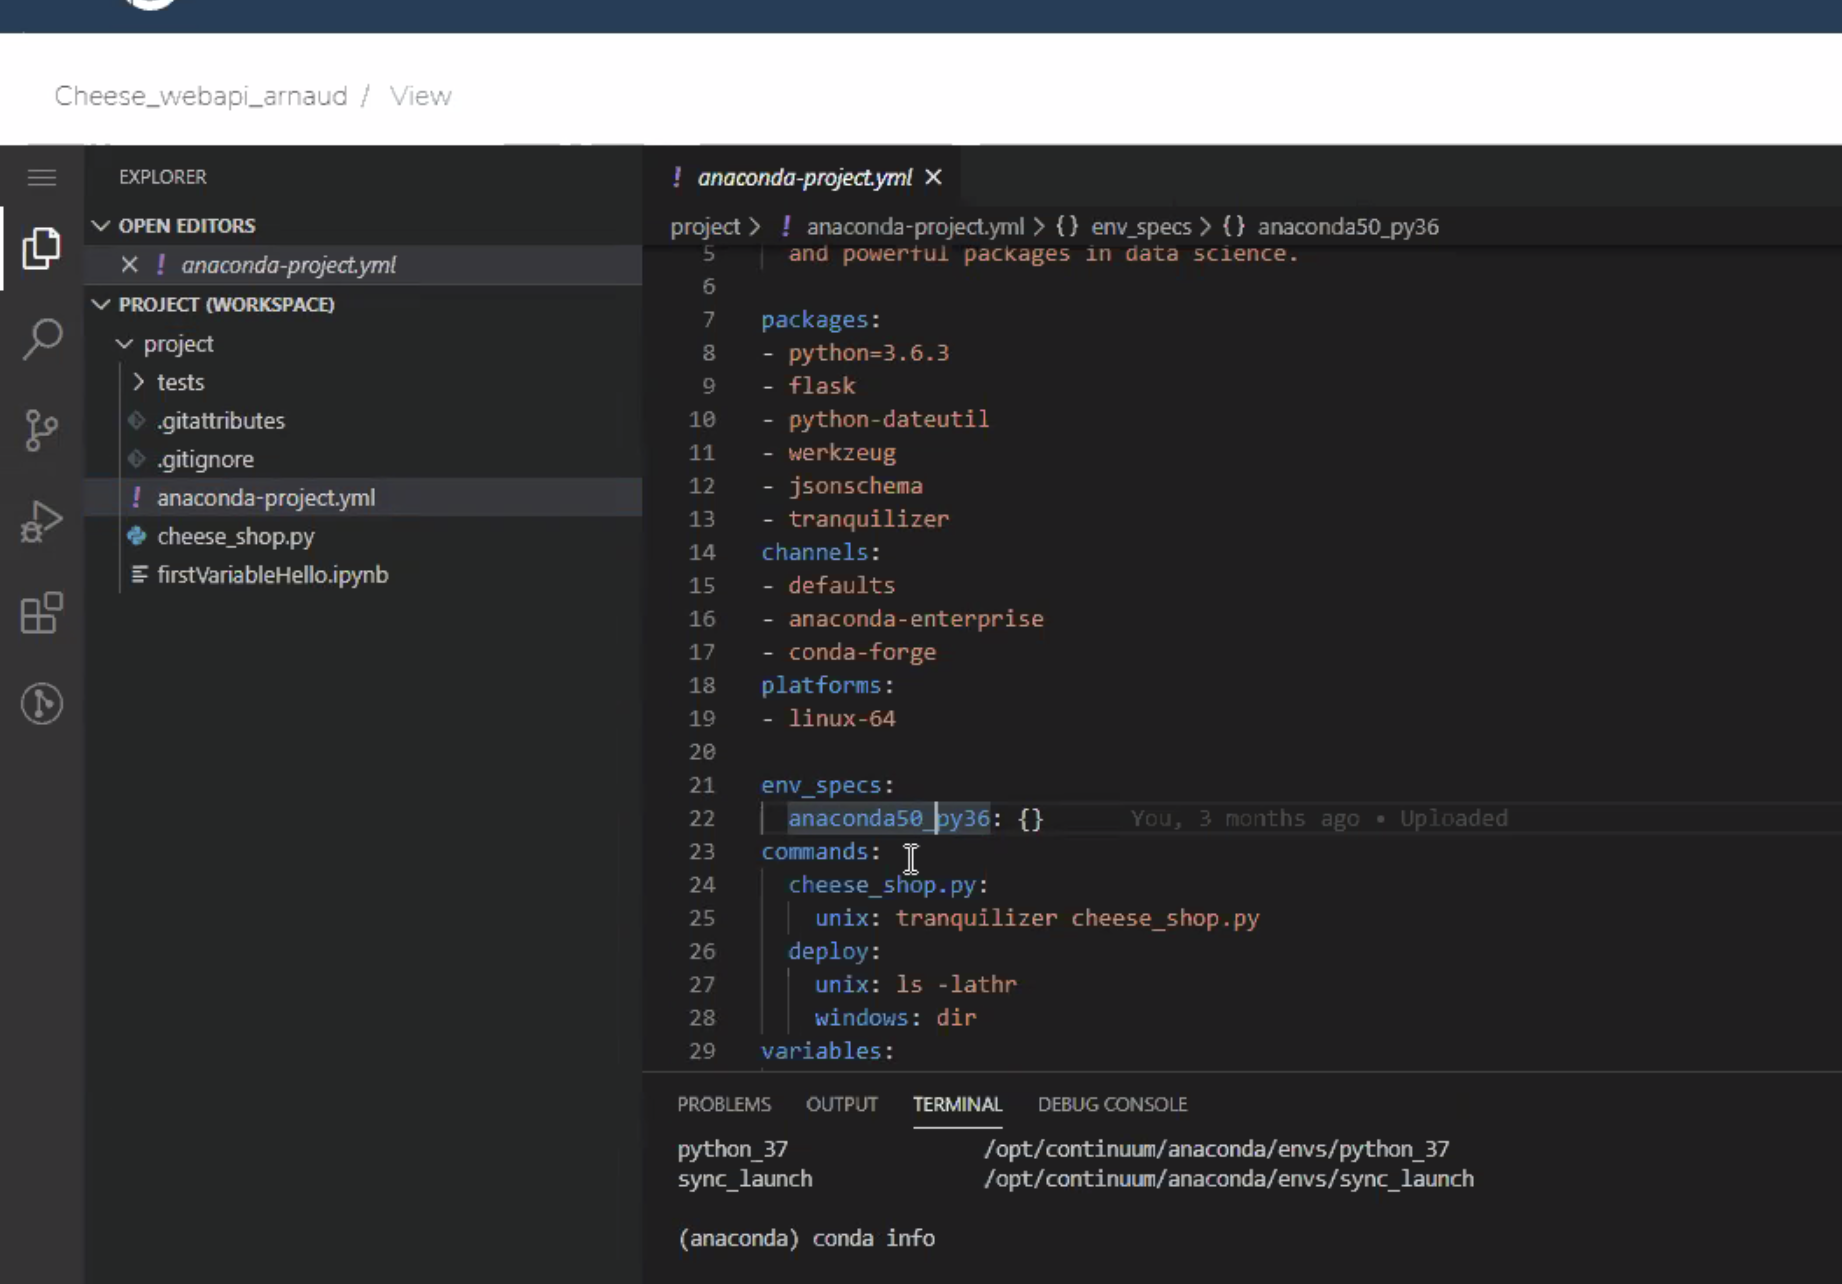The height and width of the screenshot is (1284, 1842).
Task: Open .gitattributes in the file tree
Action: [221, 421]
